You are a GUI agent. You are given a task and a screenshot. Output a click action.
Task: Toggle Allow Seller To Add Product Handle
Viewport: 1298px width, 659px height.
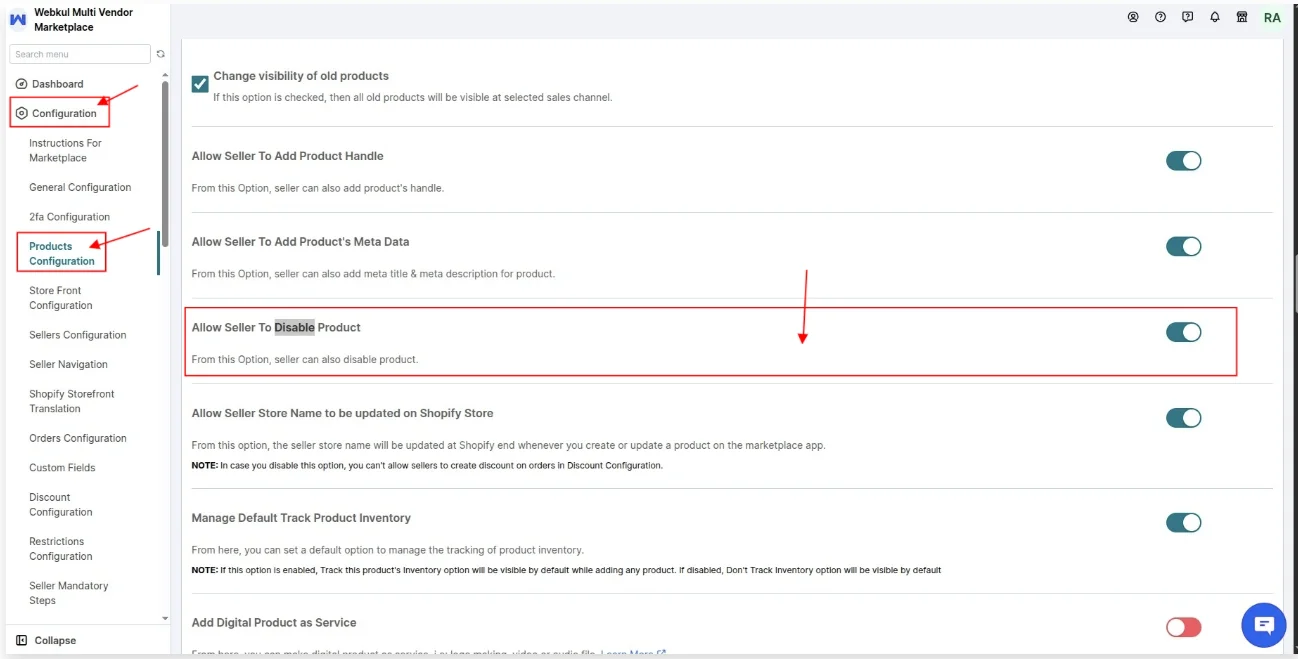coord(1183,161)
